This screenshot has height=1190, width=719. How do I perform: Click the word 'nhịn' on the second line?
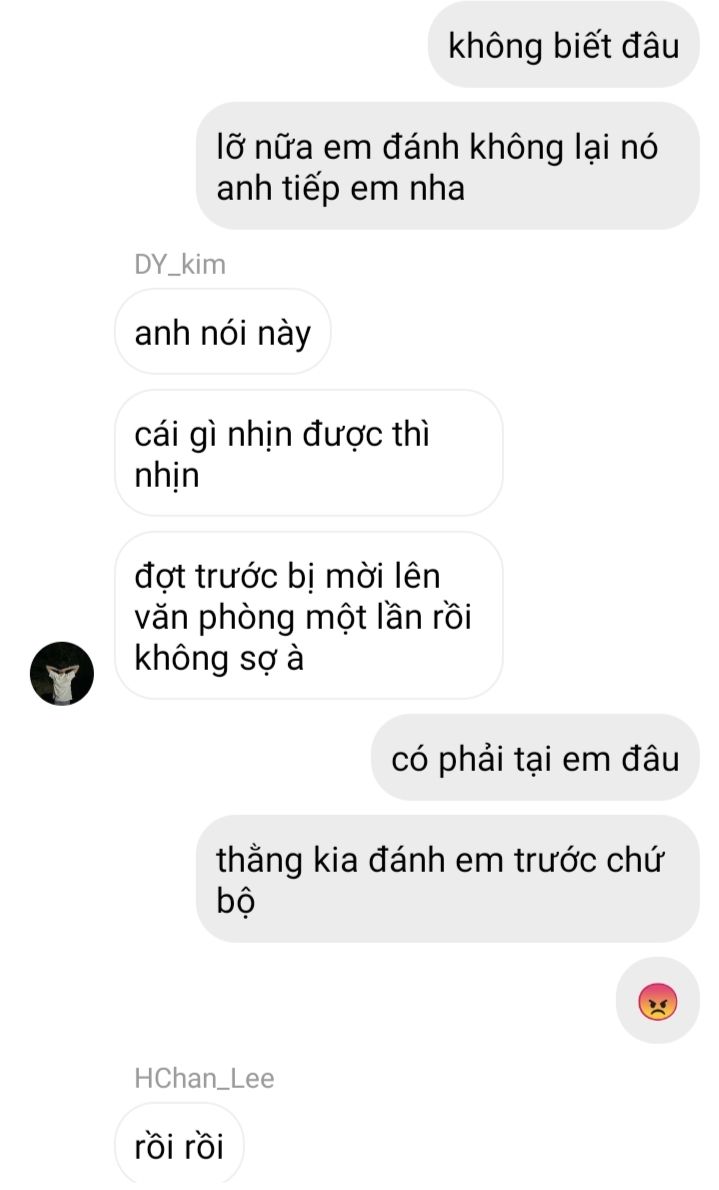coord(167,477)
